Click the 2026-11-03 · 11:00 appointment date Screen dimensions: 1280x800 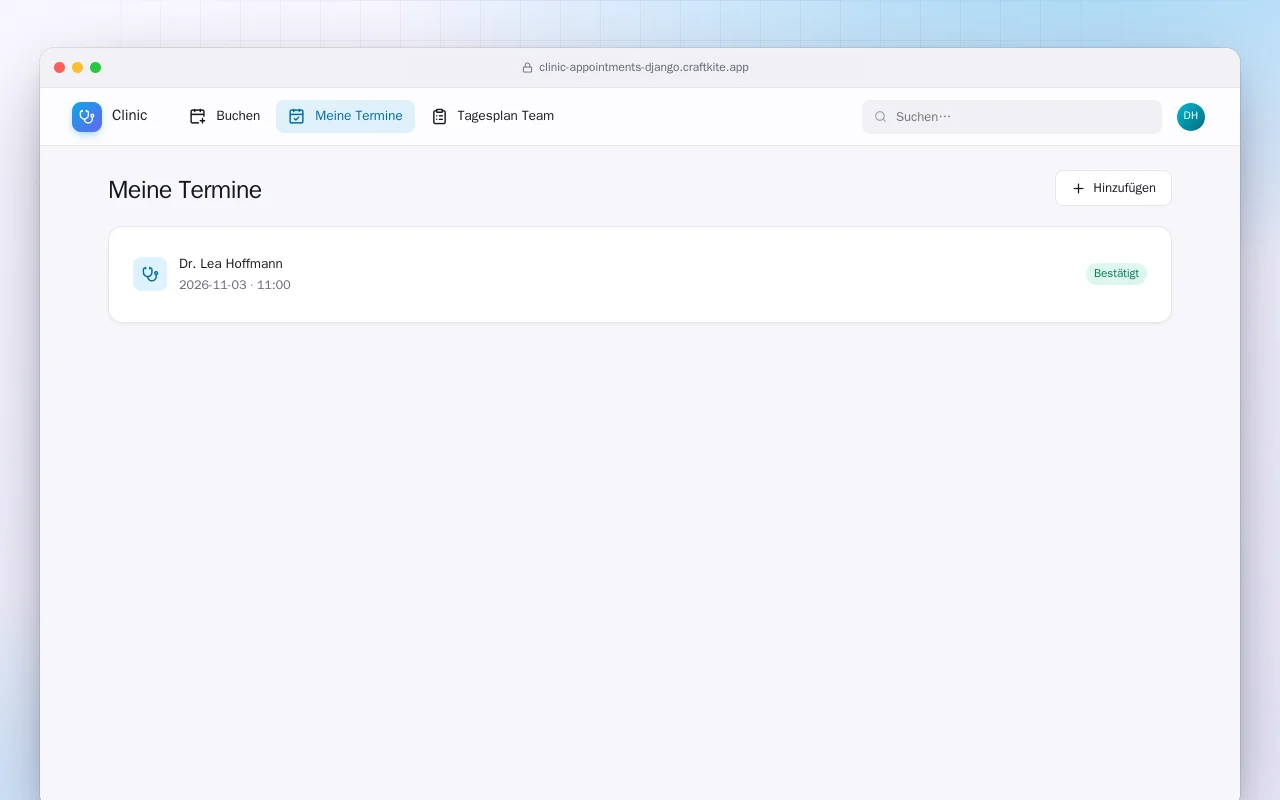click(x=235, y=285)
